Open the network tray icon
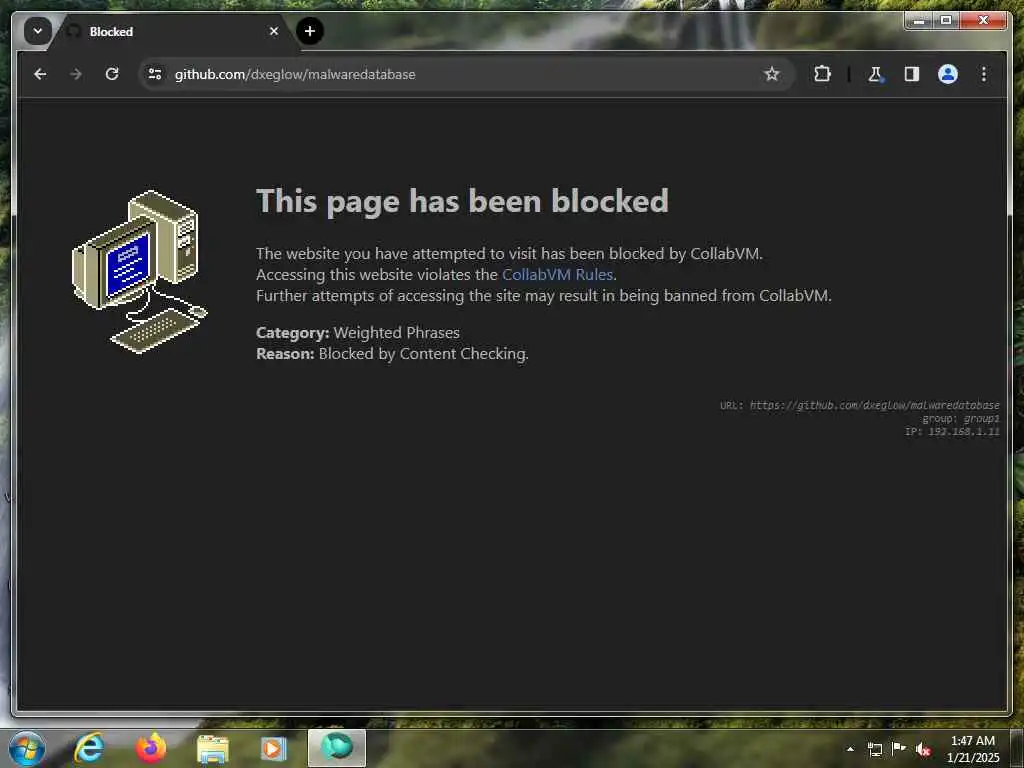Image resolution: width=1024 pixels, height=768 pixels. pos(875,749)
